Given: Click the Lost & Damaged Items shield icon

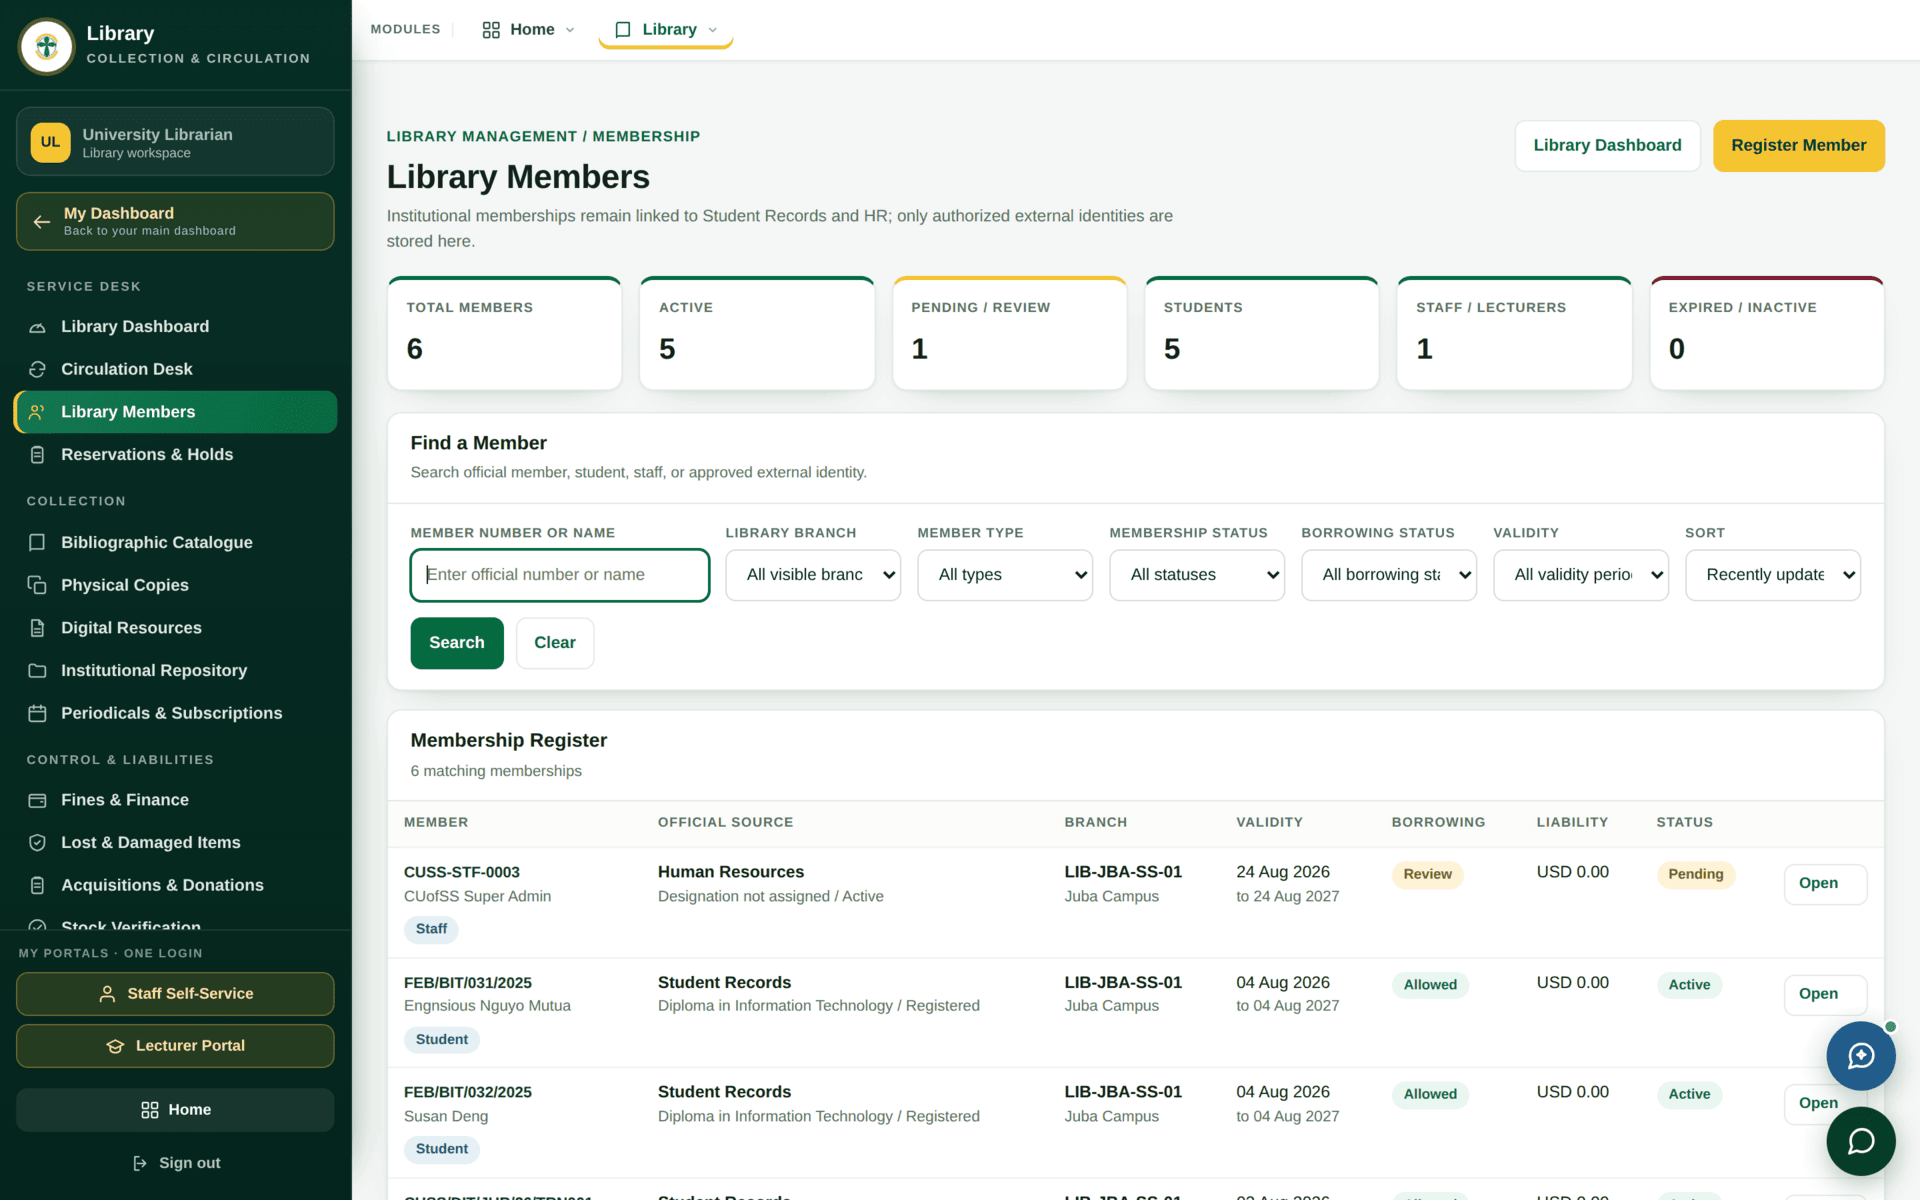Looking at the screenshot, I should point(37,843).
